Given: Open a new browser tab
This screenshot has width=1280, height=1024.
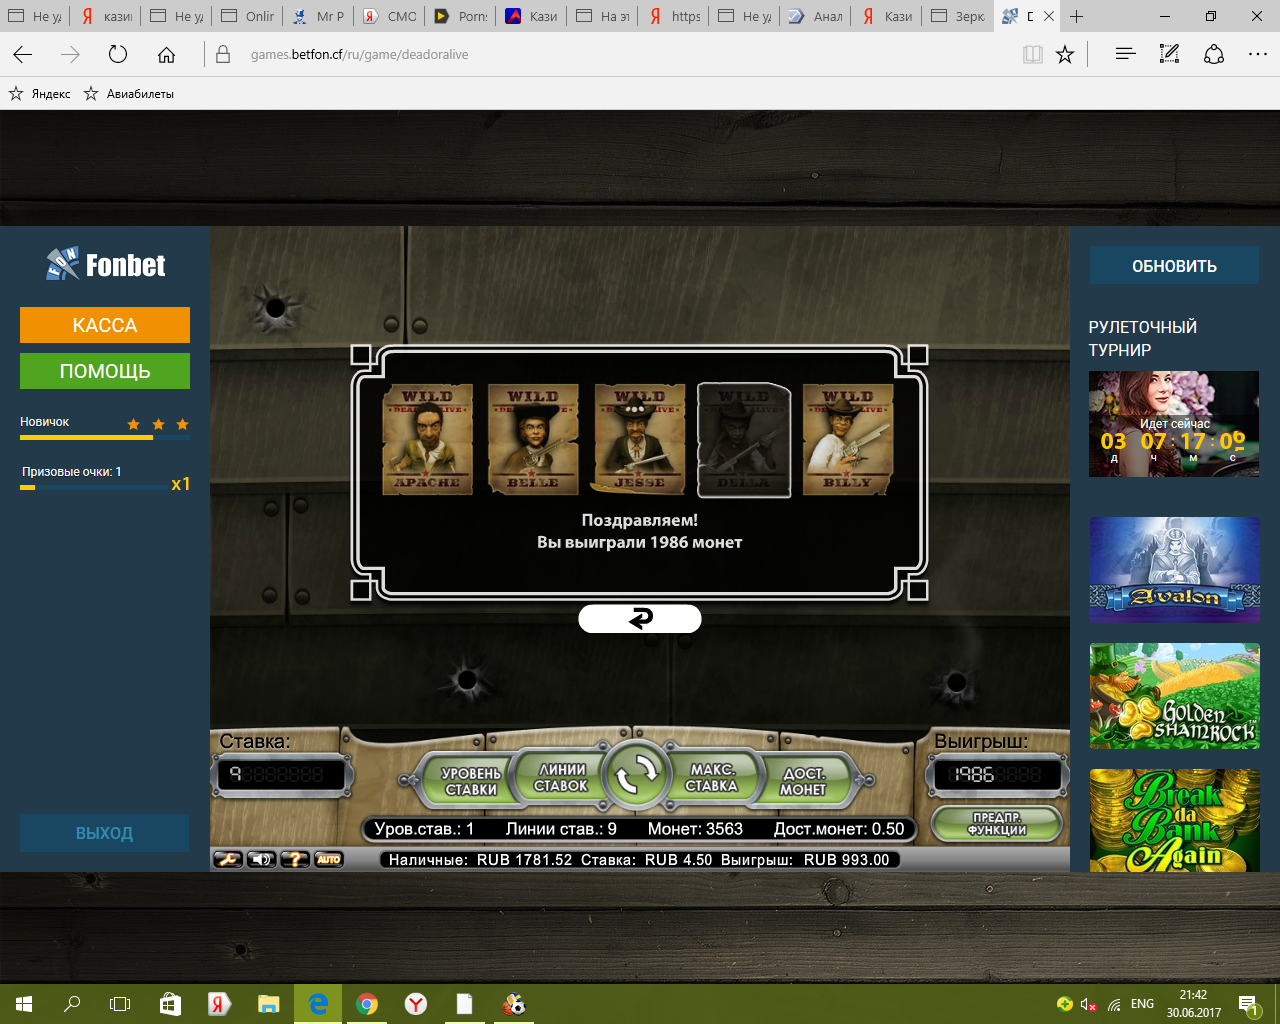Looking at the screenshot, I should (x=1076, y=16).
